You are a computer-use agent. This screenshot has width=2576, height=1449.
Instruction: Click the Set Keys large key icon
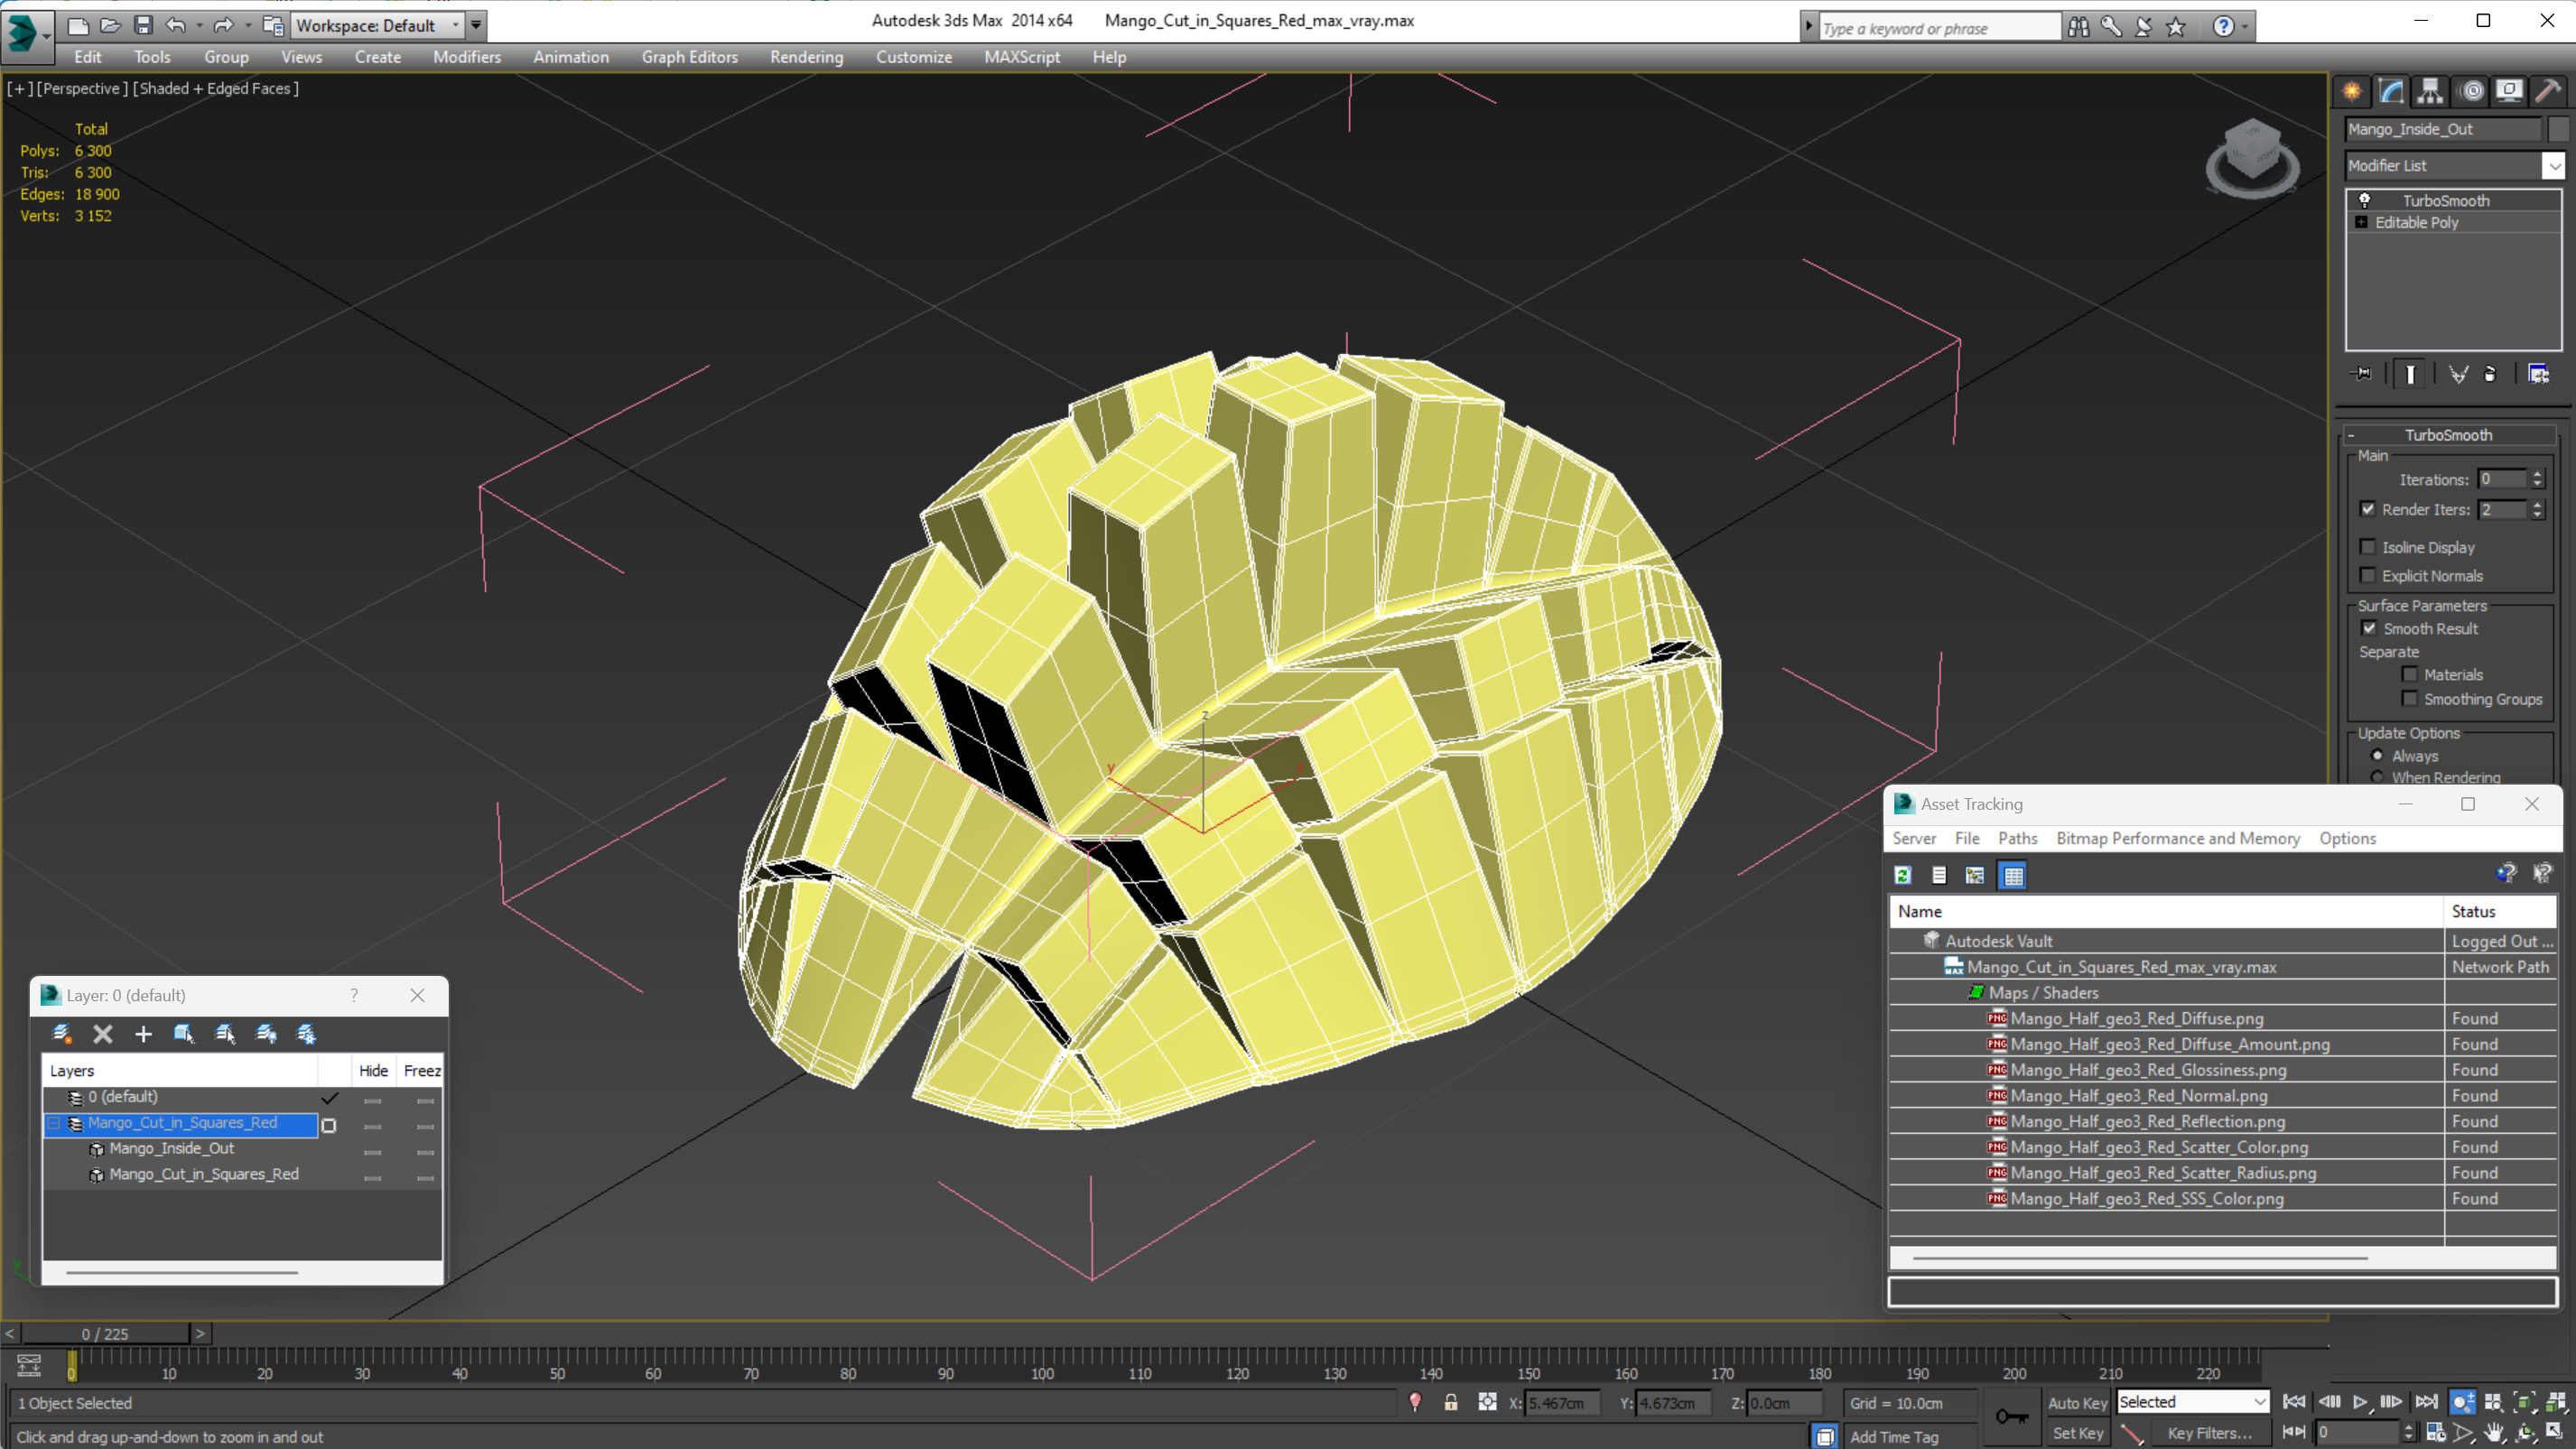click(x=2011, y=1416)
